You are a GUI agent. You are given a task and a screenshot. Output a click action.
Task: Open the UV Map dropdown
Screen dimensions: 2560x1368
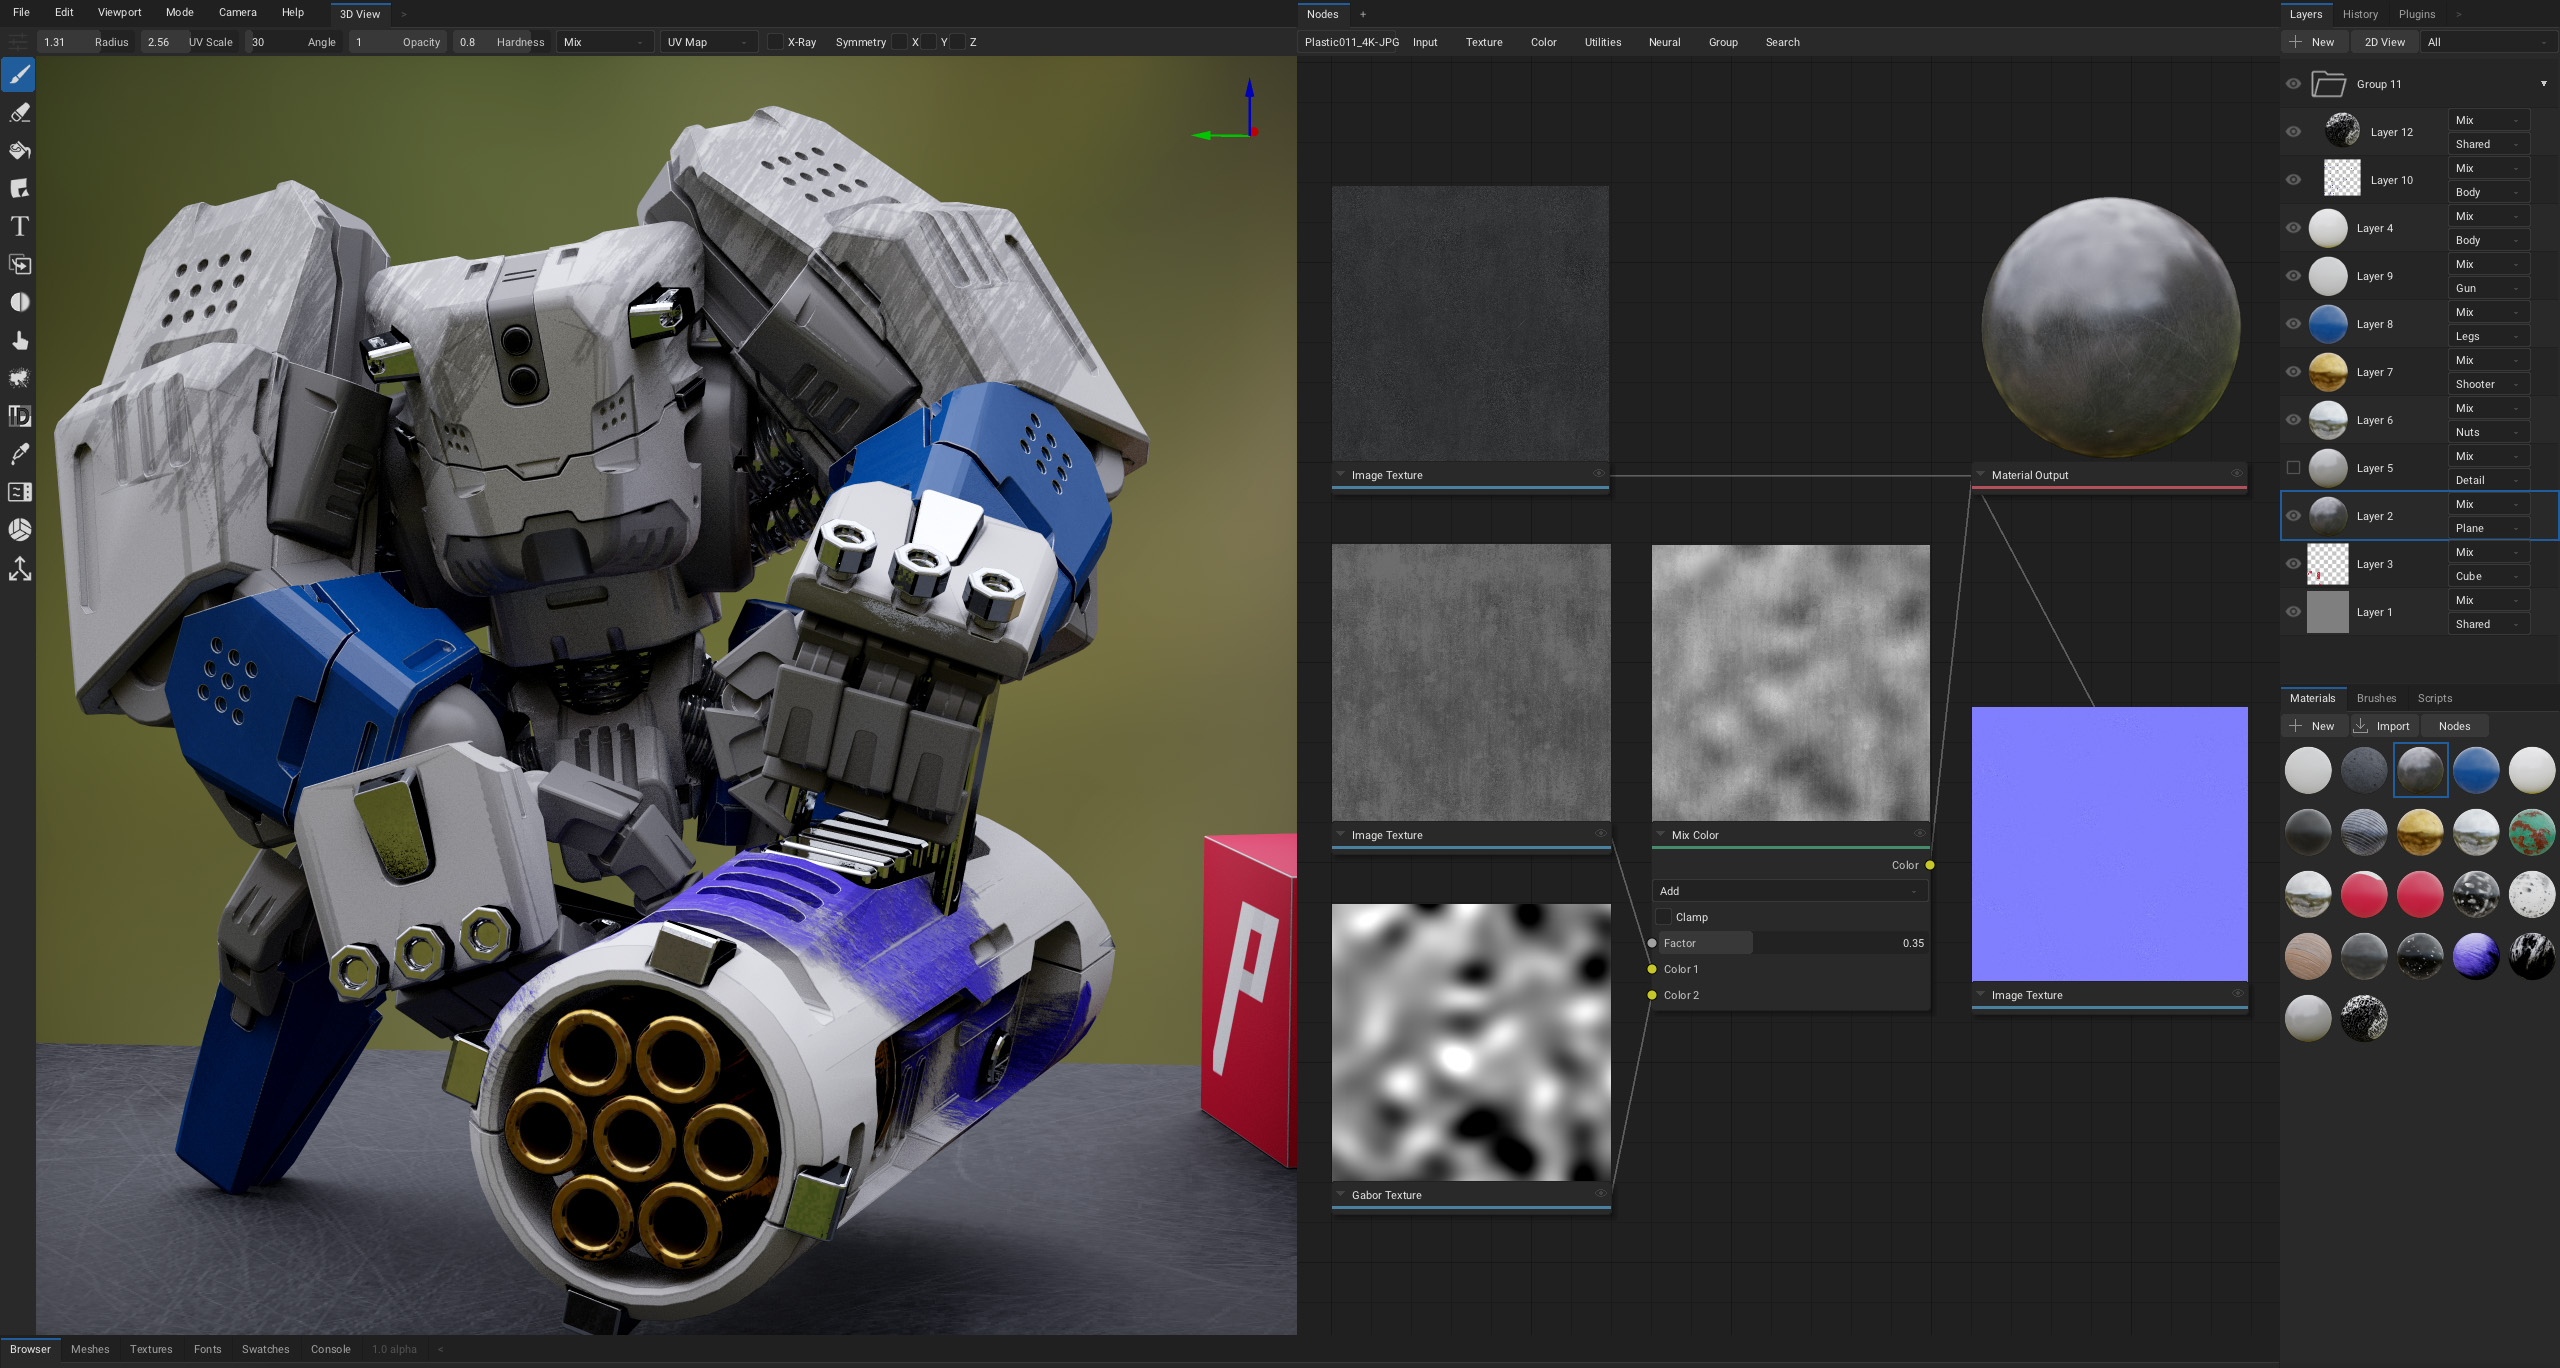tap(707, 42)
